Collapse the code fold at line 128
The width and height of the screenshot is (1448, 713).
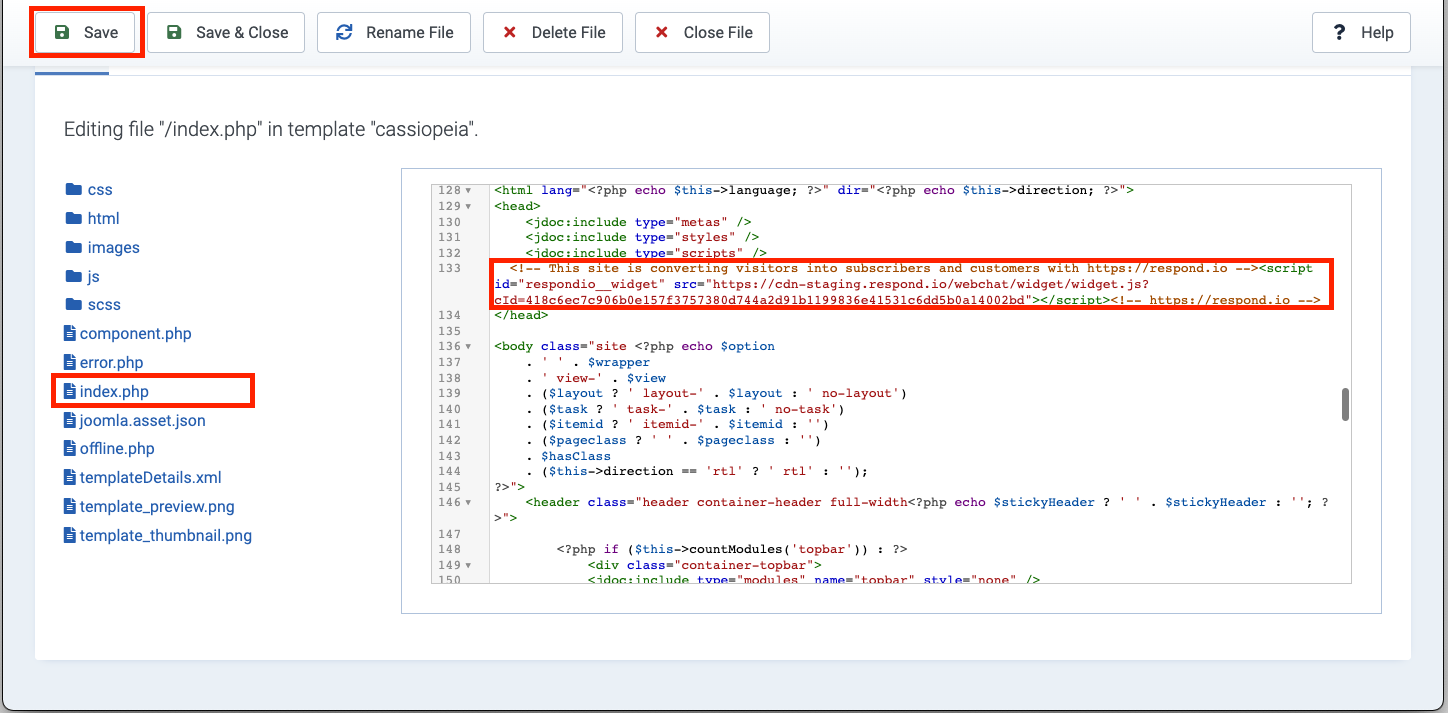click(469, 191)
